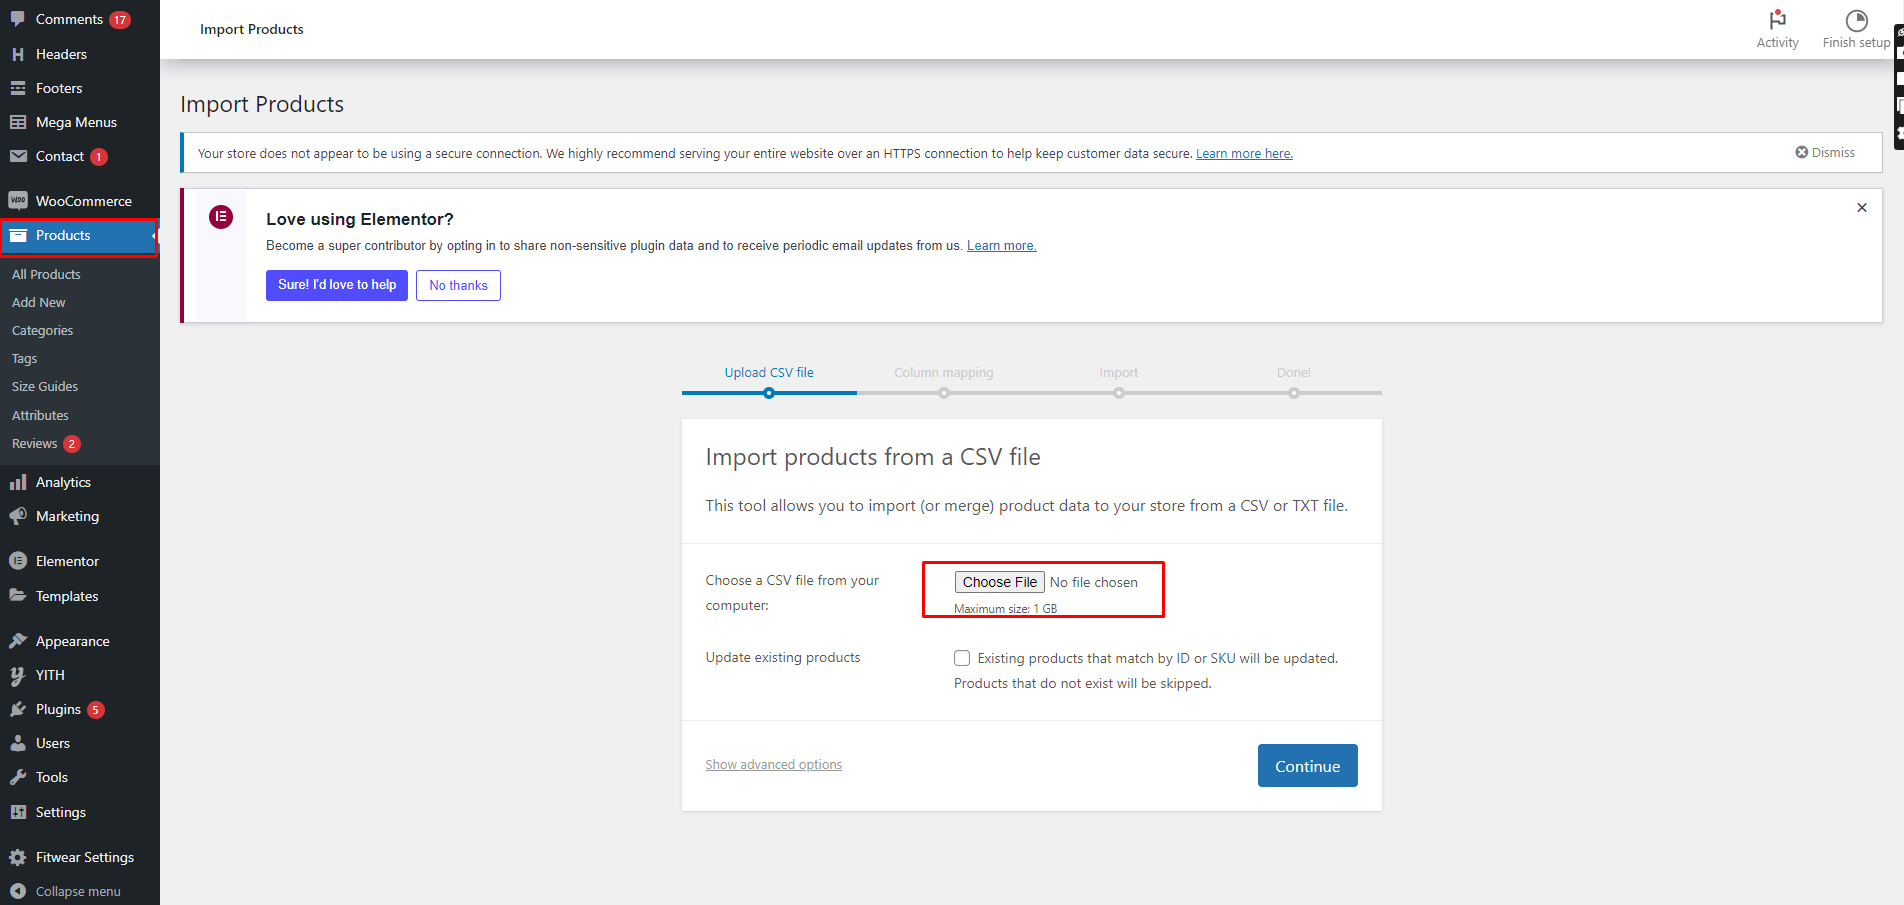Click 'No file chosen' text
Image resolution: width=1904 pixels, height=905 pixels.
pyautogui.click(x=1094, y=582)
